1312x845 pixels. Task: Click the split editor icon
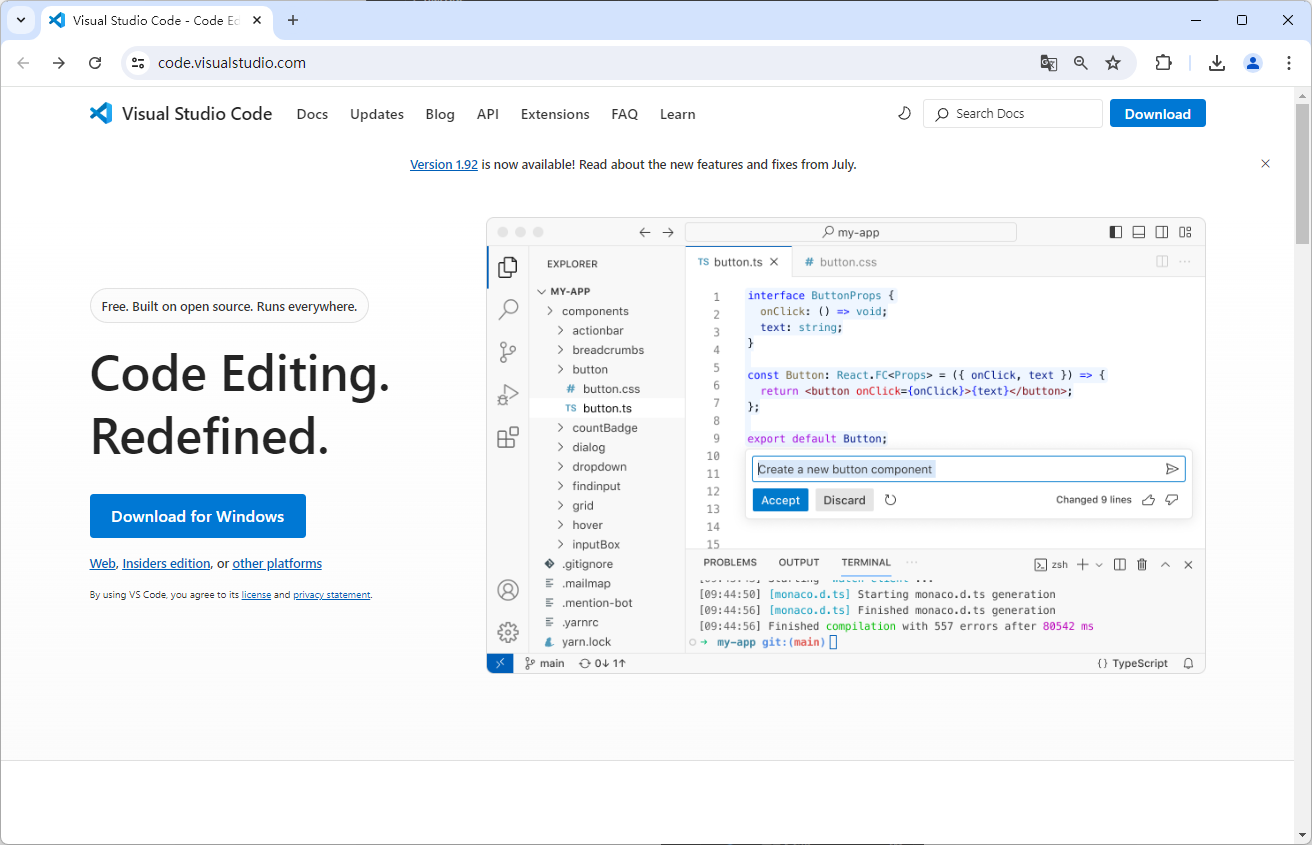click(1162, 262)
